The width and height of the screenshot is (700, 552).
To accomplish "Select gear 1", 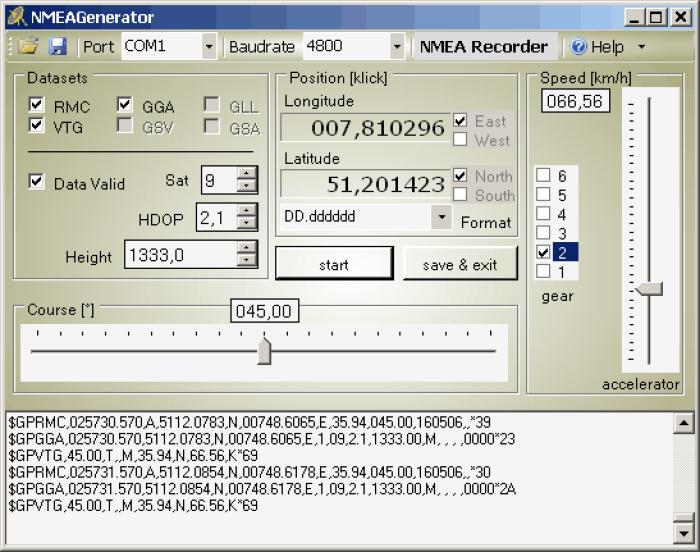I will pos(543,271).
